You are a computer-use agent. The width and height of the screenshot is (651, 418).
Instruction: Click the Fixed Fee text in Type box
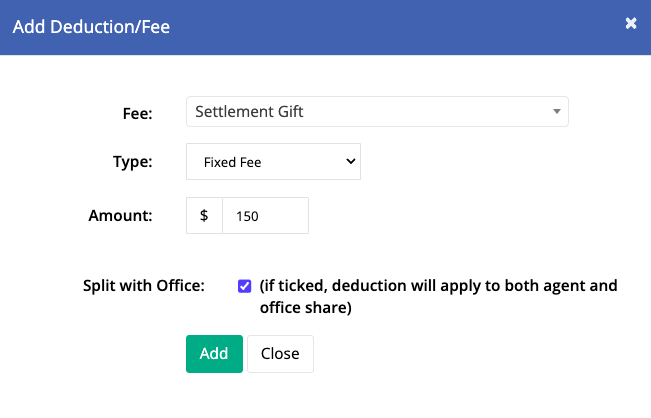pyautogui.click(x=232, y=162)
